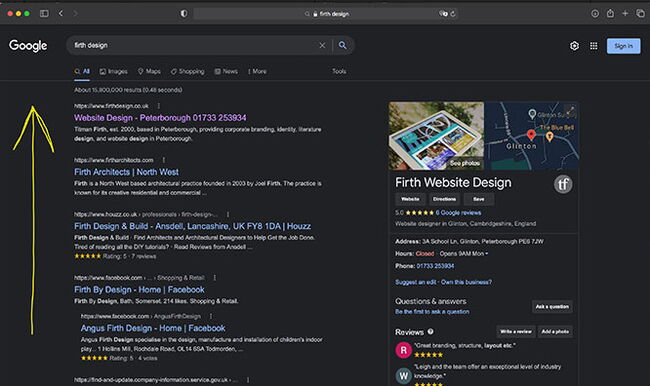Screen dimensions: 650x386
Task: Click the red map pin on Glinton map
Action: (x=531, y=135)
